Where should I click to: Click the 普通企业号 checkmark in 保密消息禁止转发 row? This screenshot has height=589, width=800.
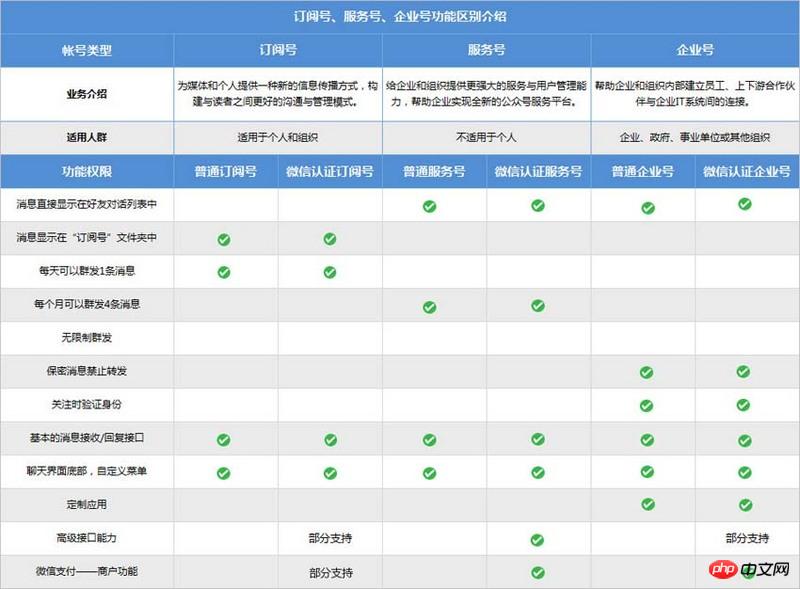point(646,372)
